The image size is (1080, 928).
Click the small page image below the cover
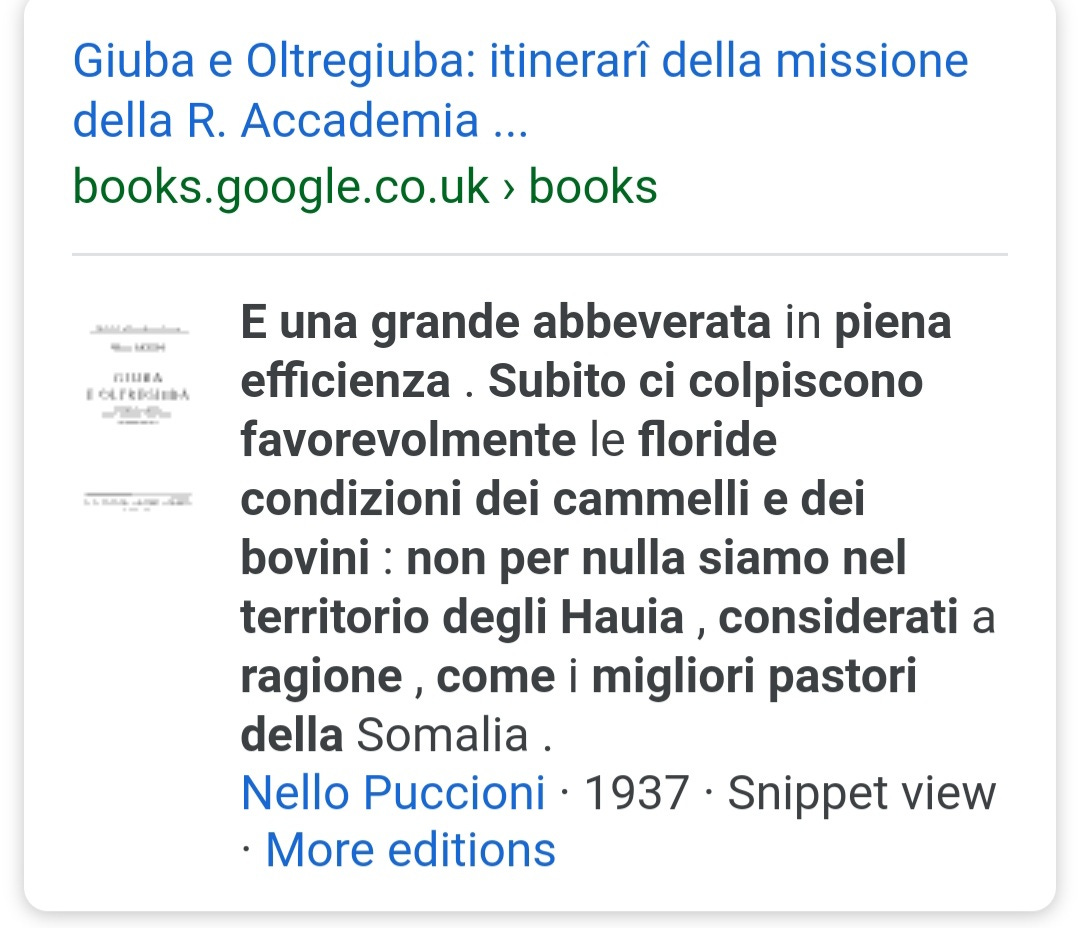pos(138,499)
